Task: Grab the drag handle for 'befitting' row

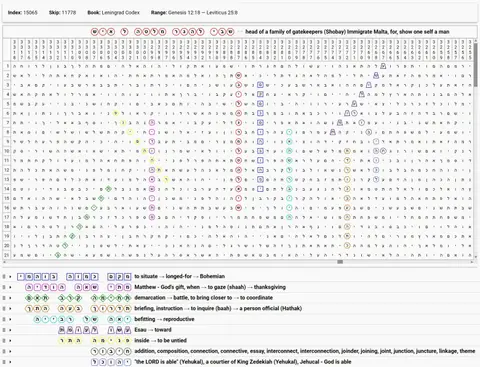Action: pos(4,319)
